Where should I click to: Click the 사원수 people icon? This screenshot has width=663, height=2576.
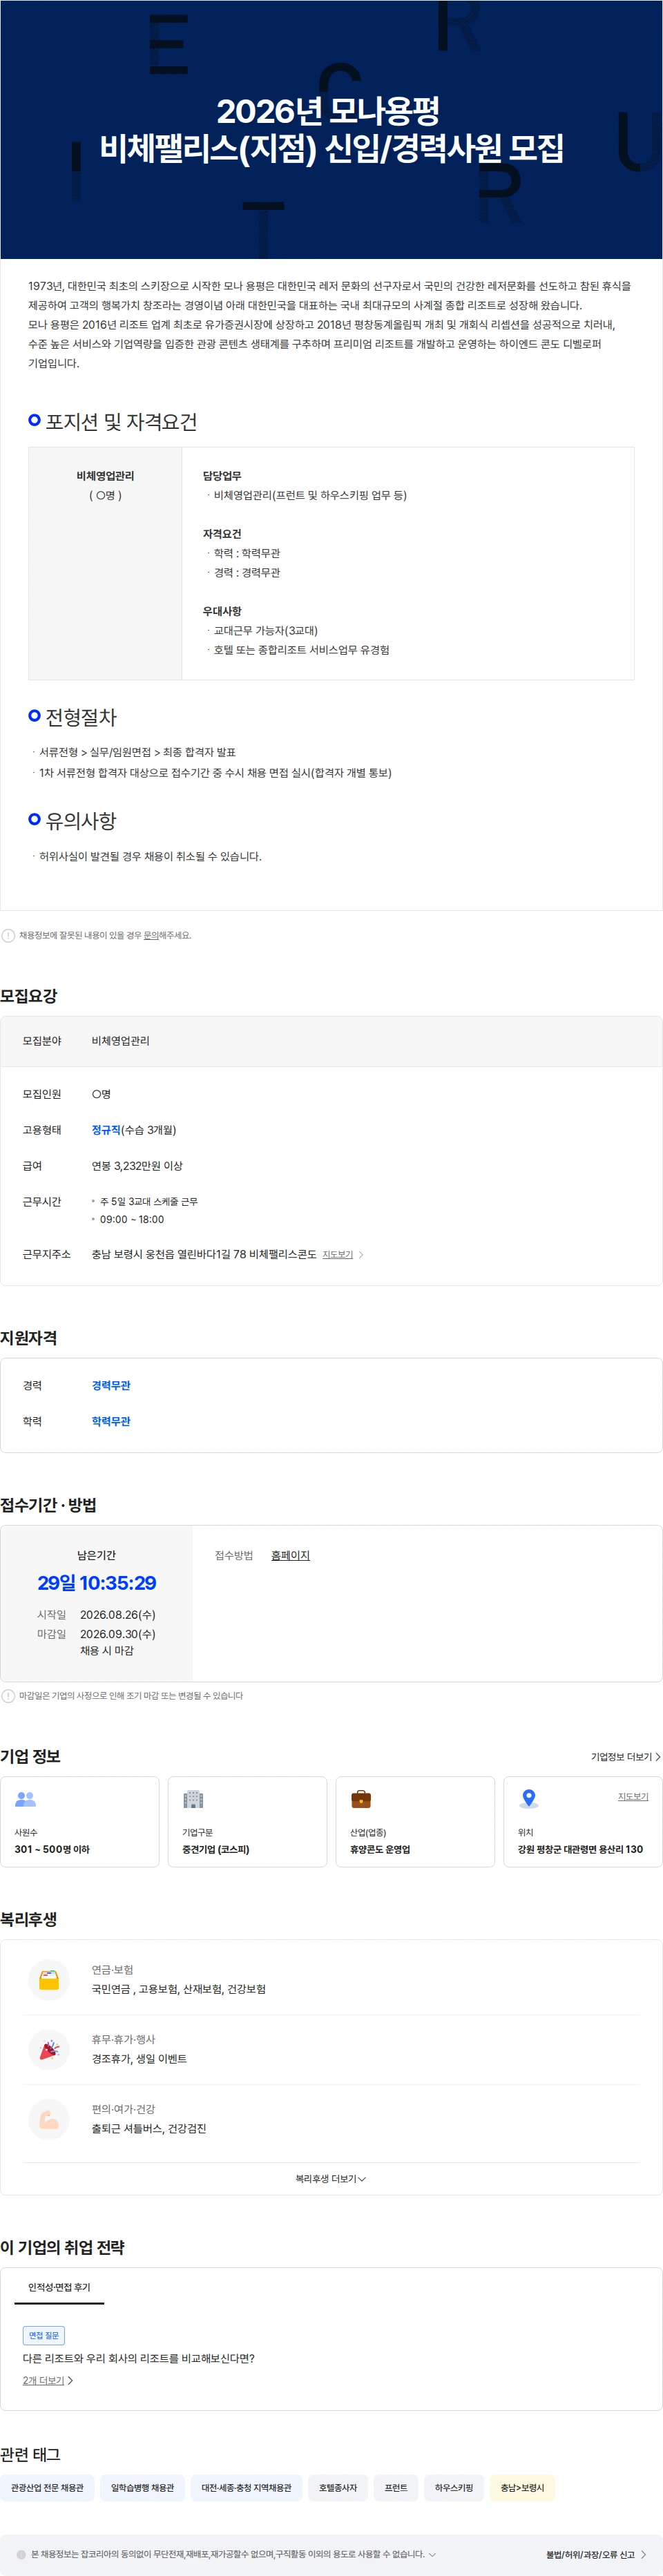click(26, 1799)
